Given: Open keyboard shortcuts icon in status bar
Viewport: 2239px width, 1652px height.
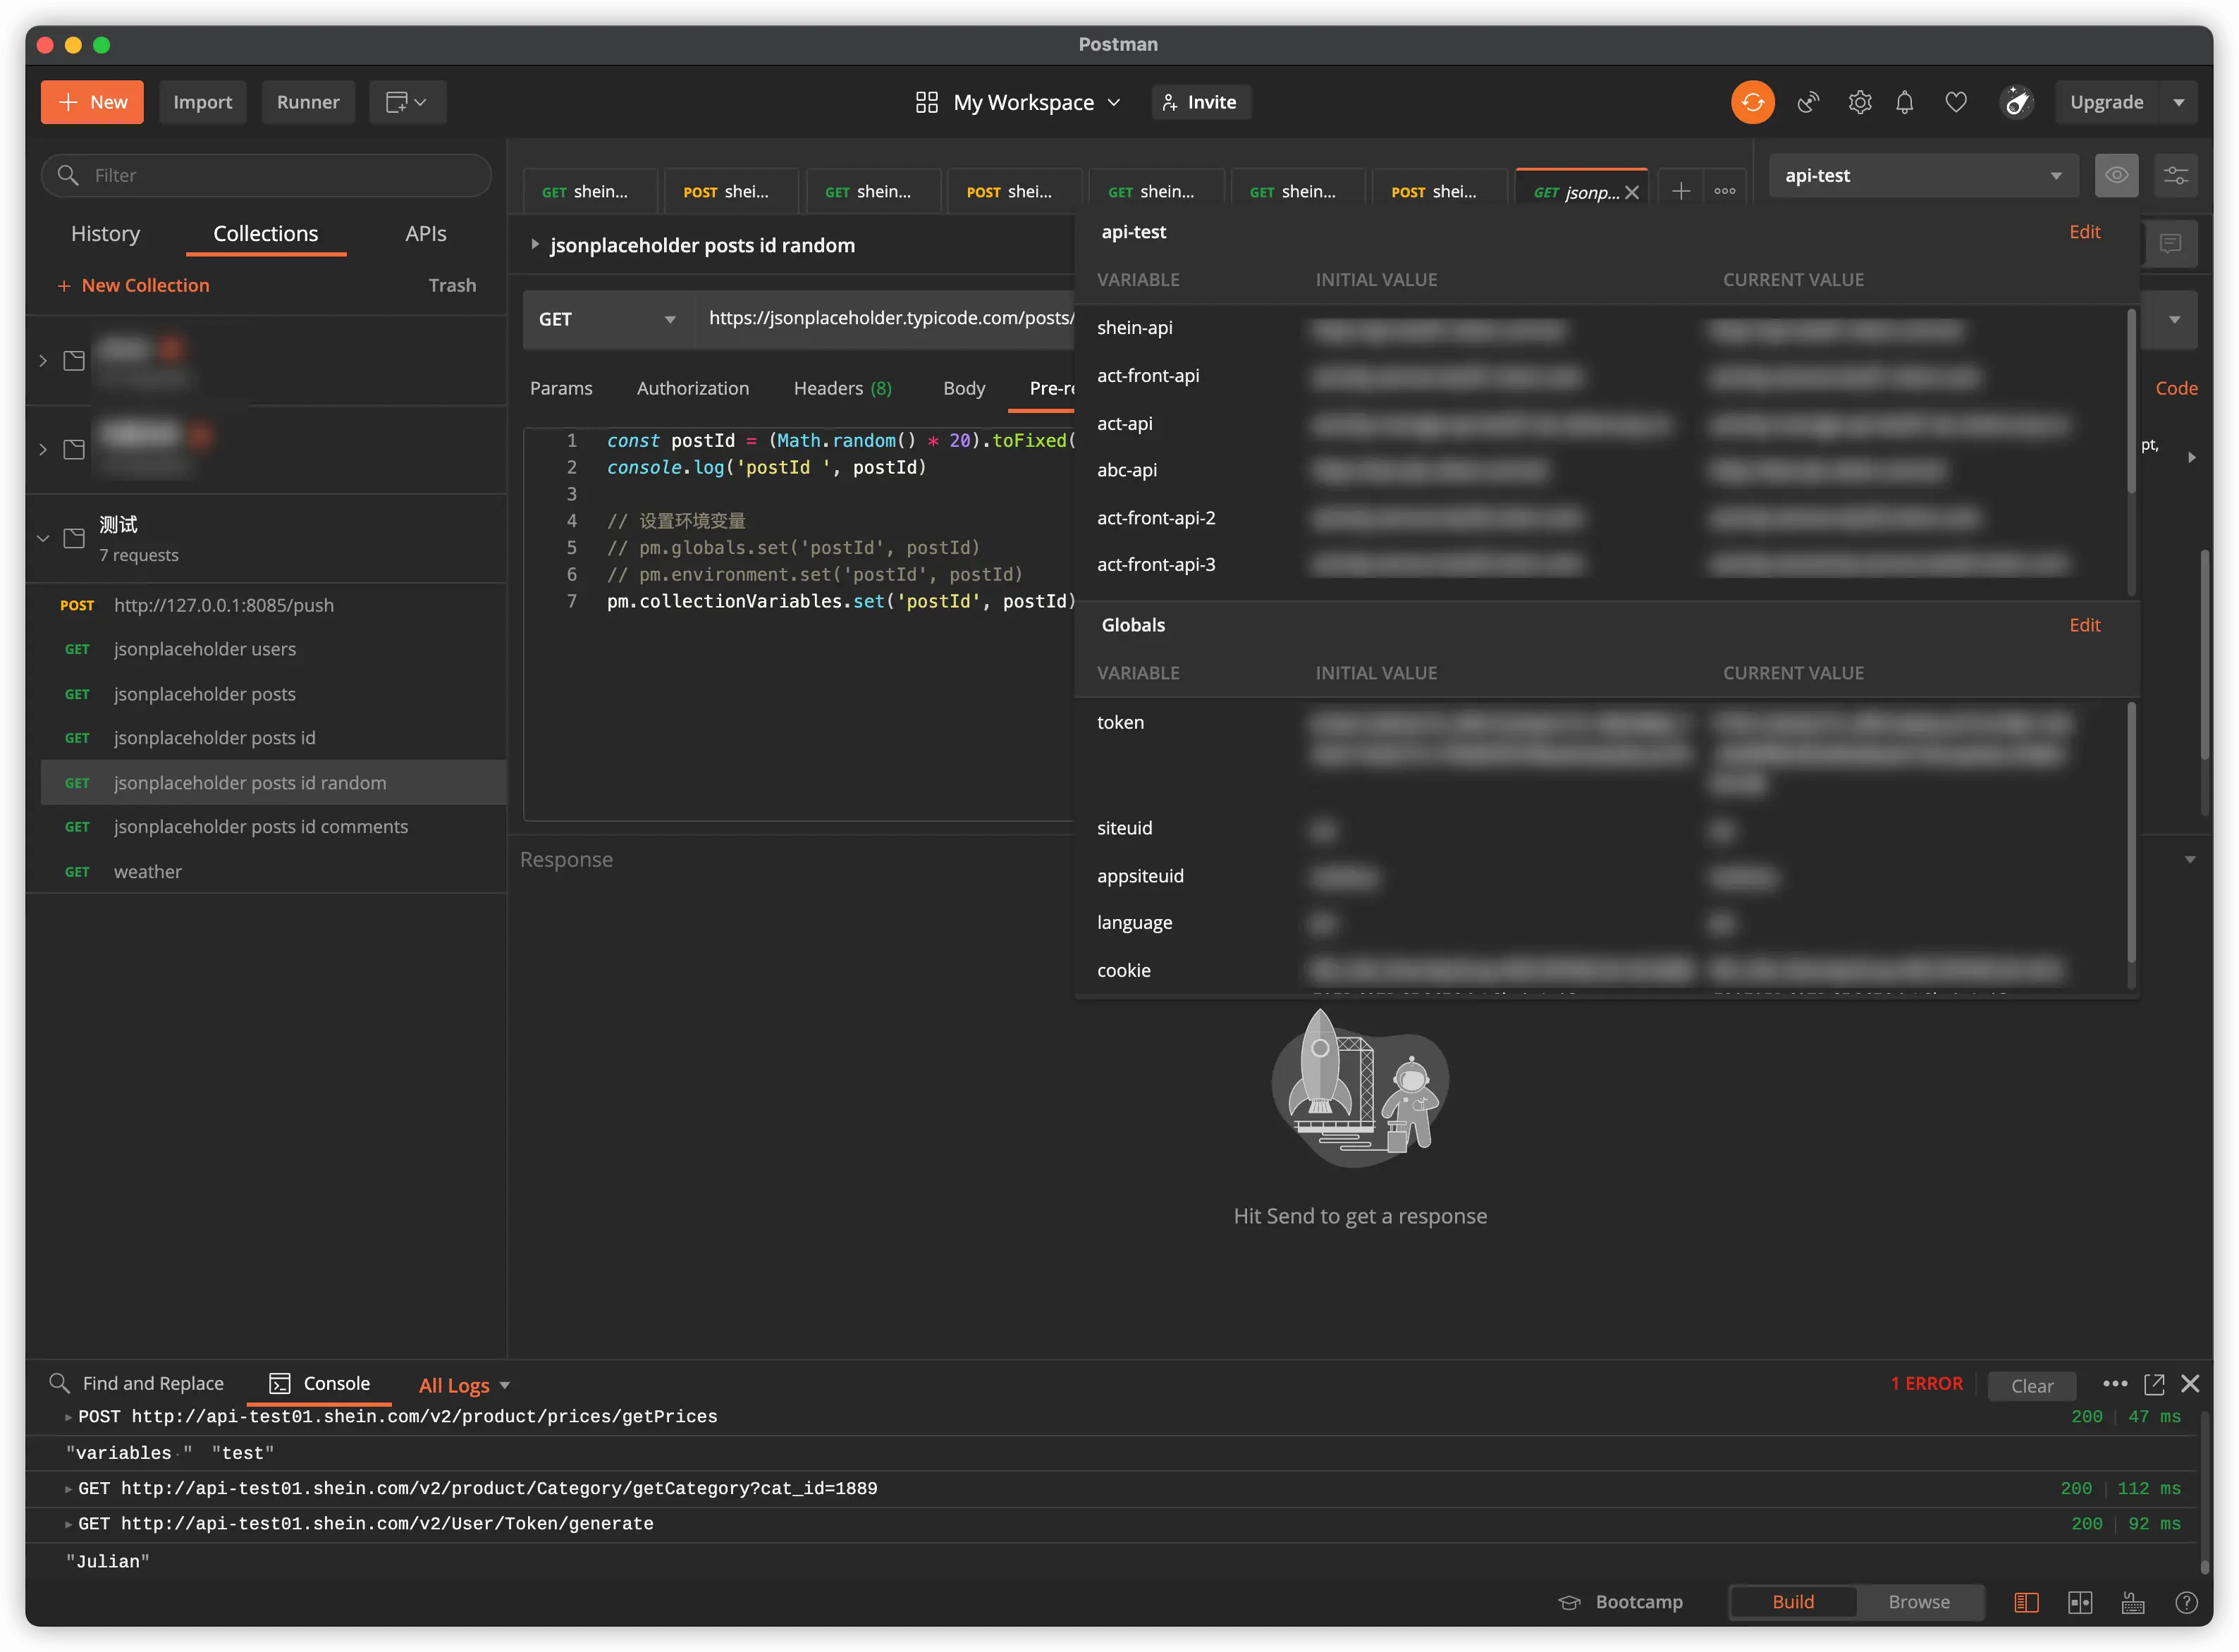Looking at the screenshot, I should coord(2132,1602).
